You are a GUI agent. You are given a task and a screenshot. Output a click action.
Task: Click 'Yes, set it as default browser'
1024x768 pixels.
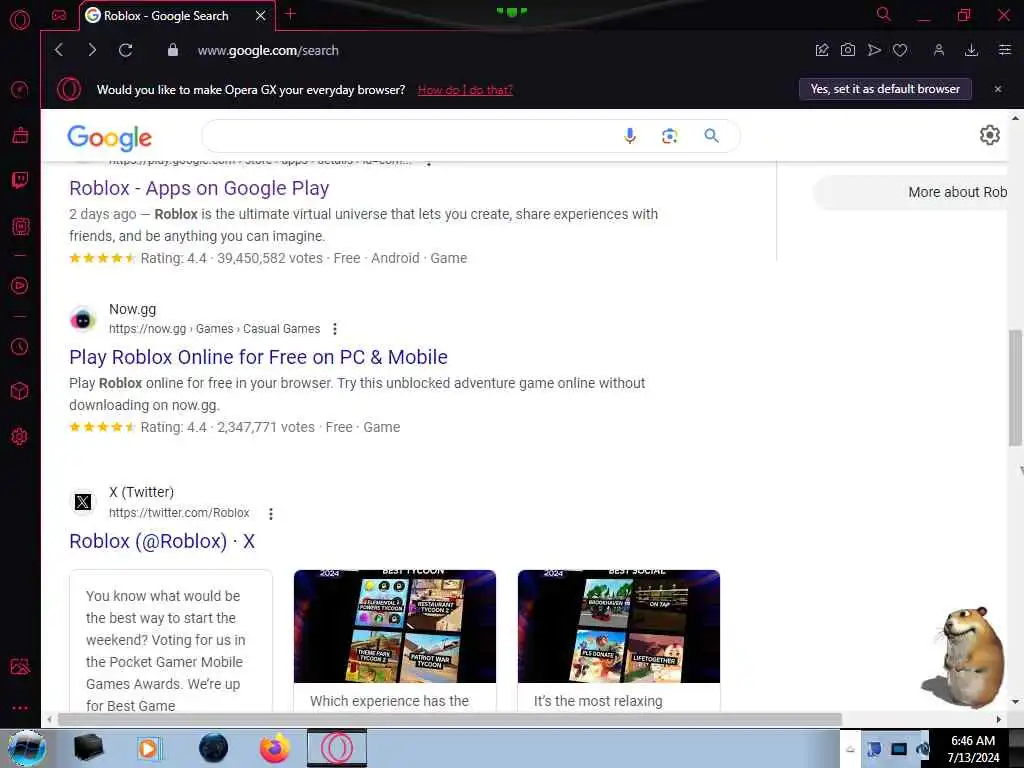(885, 89)
